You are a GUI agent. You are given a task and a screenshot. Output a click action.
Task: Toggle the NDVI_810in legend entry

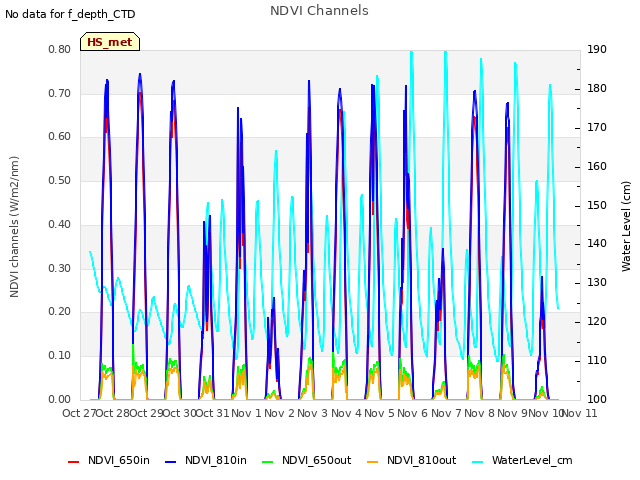tap(206, 460)
